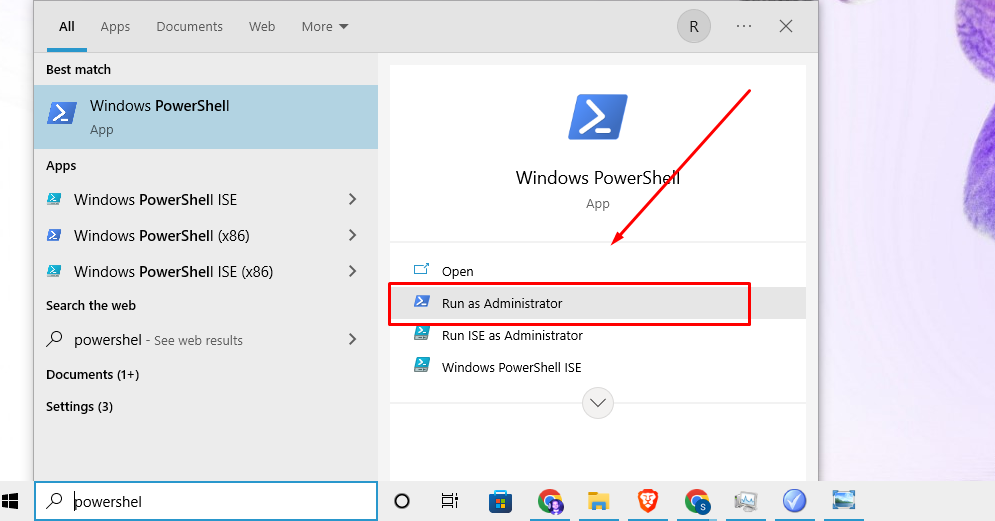Click the 'Windows PowerShell (x86)' text
The width and height of the screenshot is (995, 521).
162,235
